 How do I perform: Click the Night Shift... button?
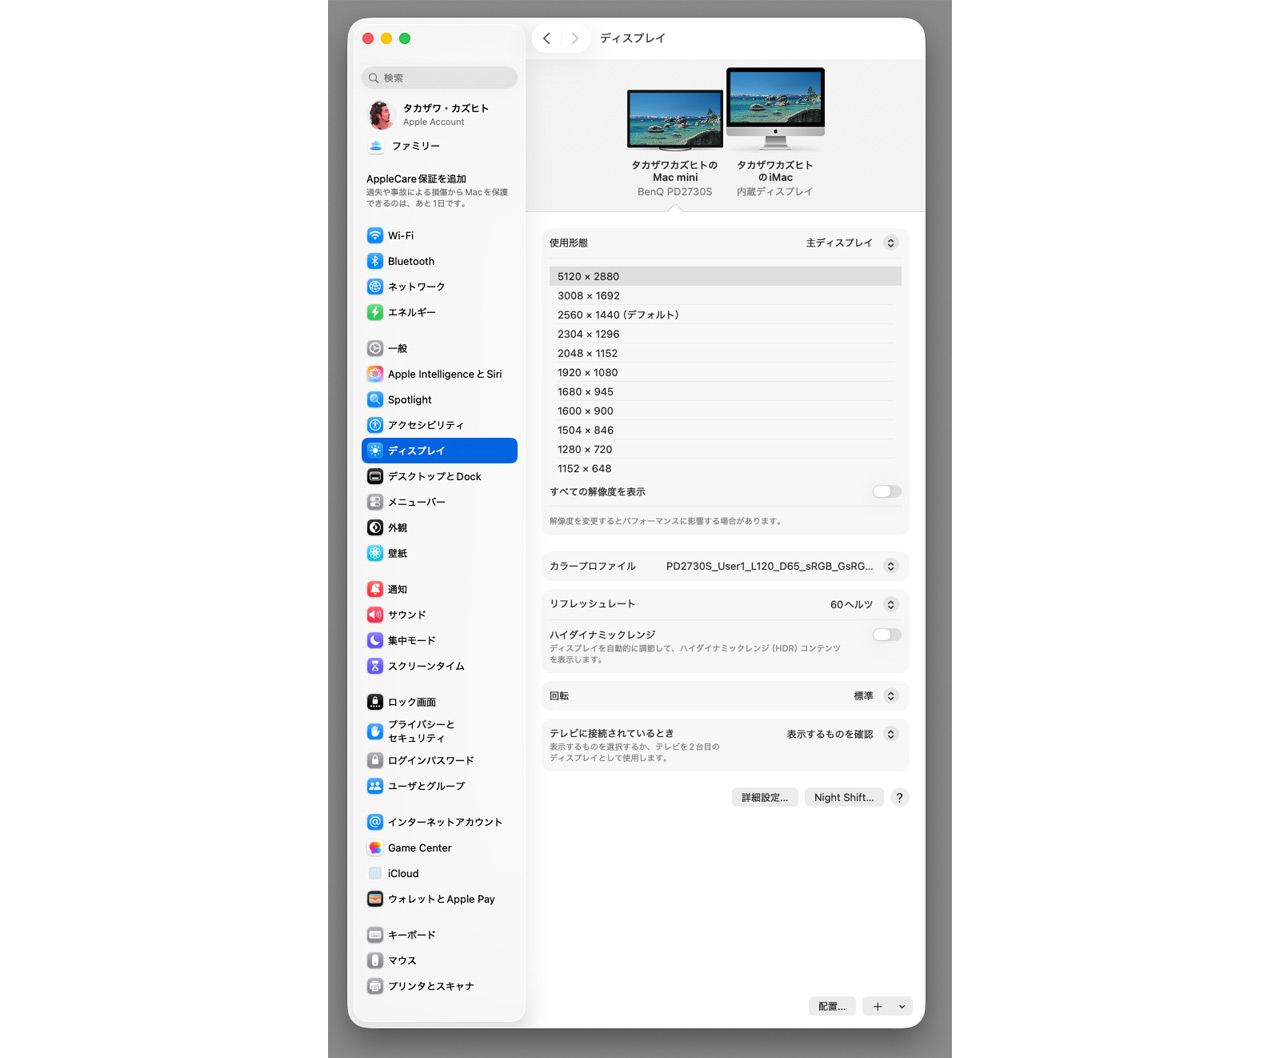coord(844,797)
